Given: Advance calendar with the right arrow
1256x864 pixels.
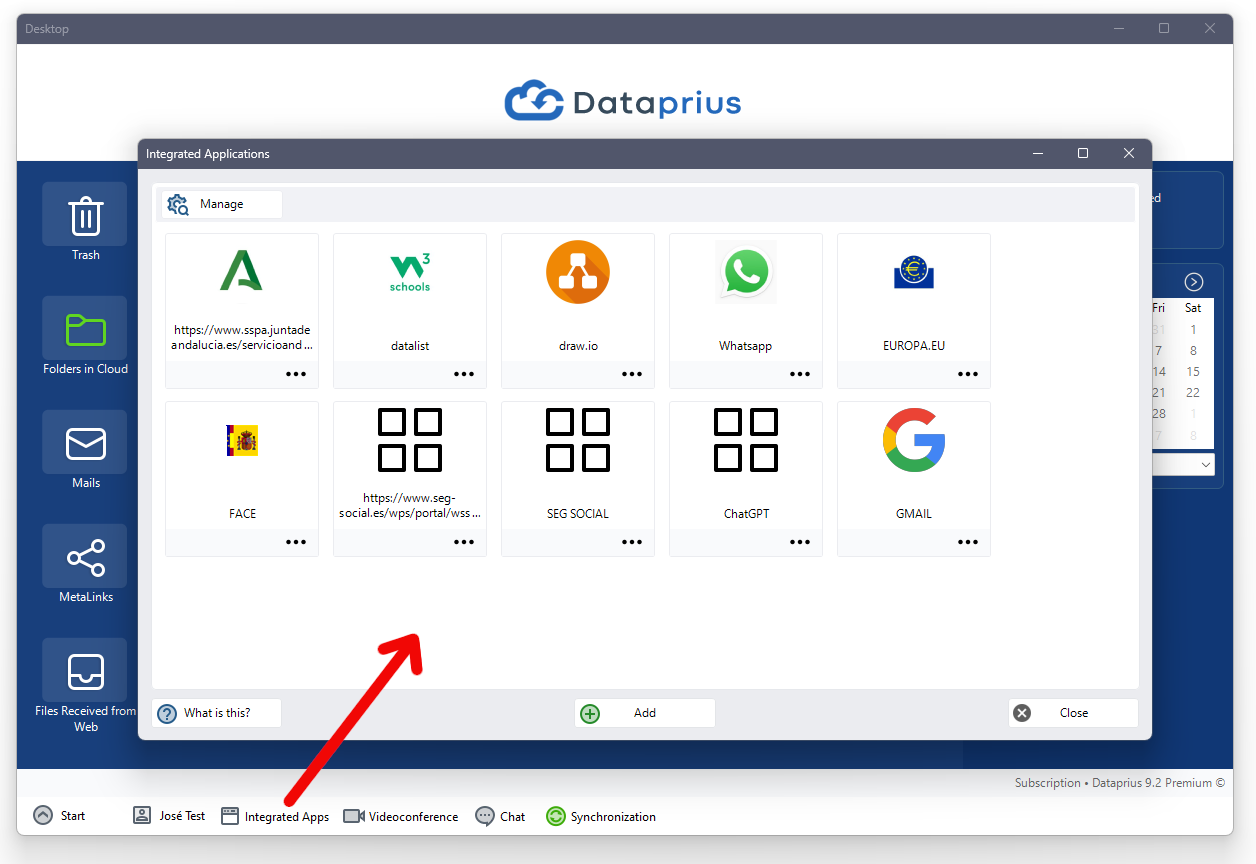Looking at the screenshot, I should 1192,281.
